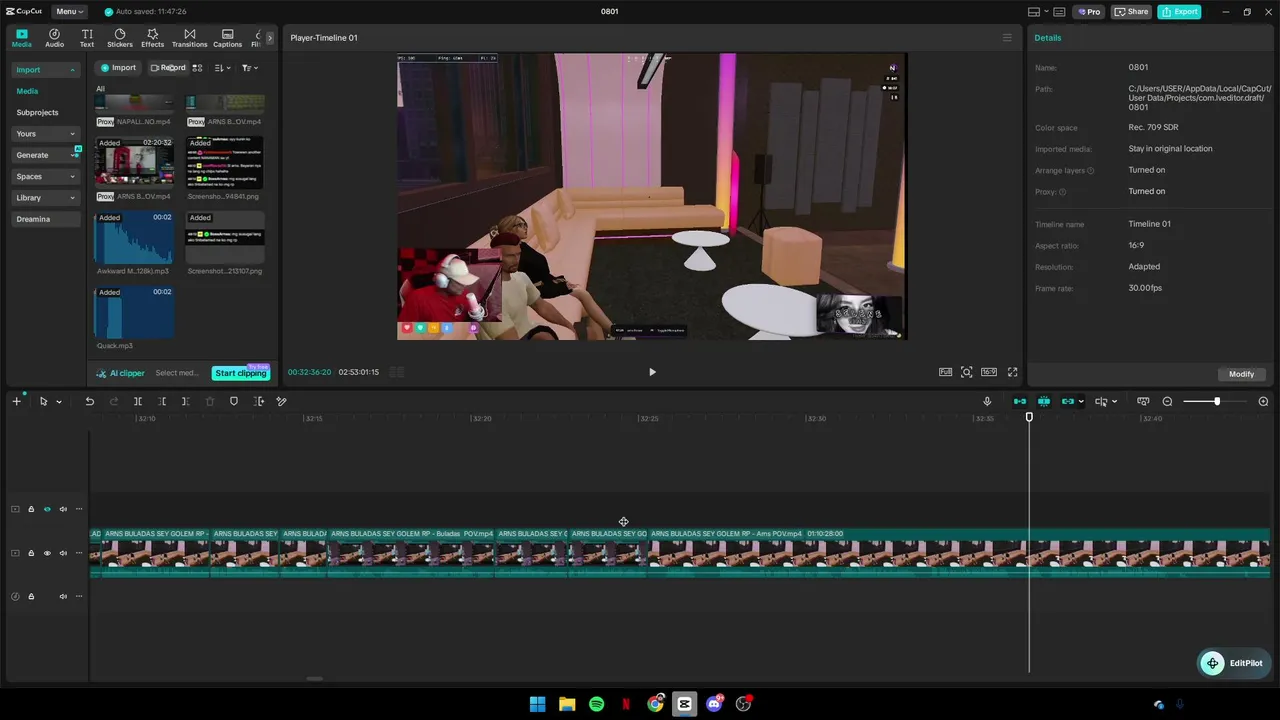The image size is (1280, 720).
Task: Record voiceover with the microphone icon
Action: (x=987, y=401)
